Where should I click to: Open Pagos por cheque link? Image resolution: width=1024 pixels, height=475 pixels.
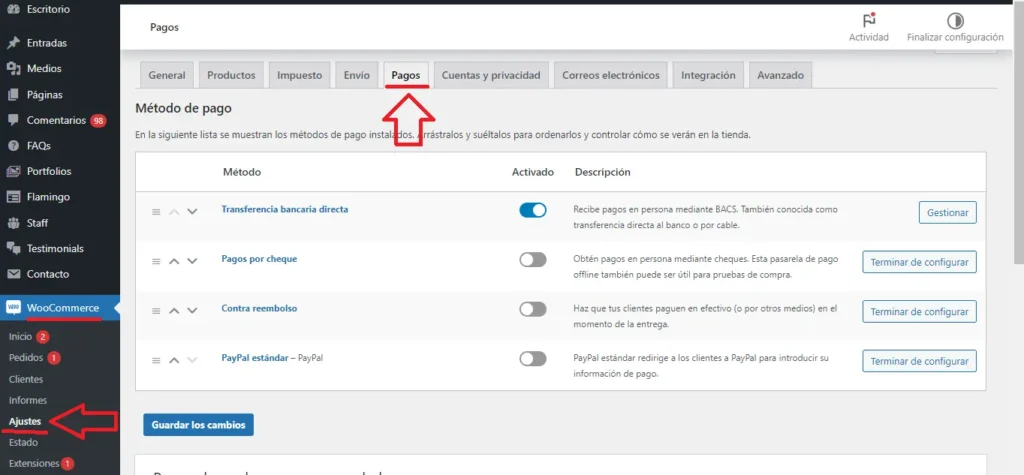tap(259, 259)
